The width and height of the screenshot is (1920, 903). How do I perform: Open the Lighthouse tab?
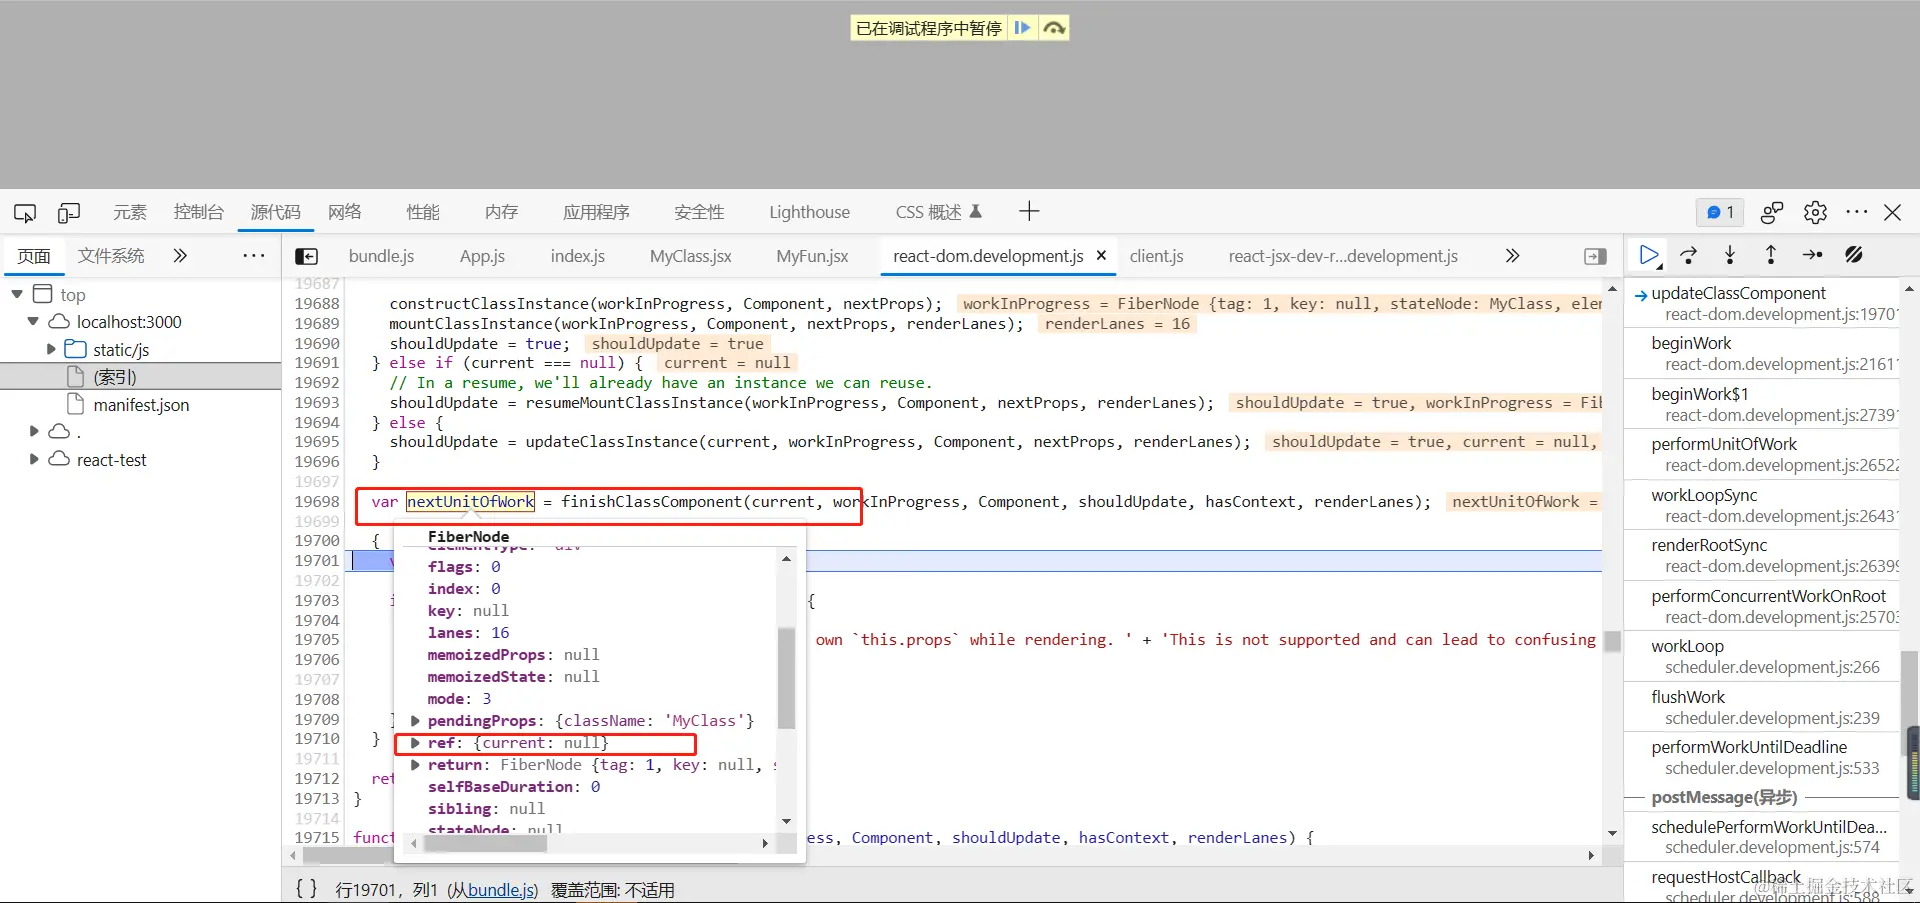[x=809, y=212]
